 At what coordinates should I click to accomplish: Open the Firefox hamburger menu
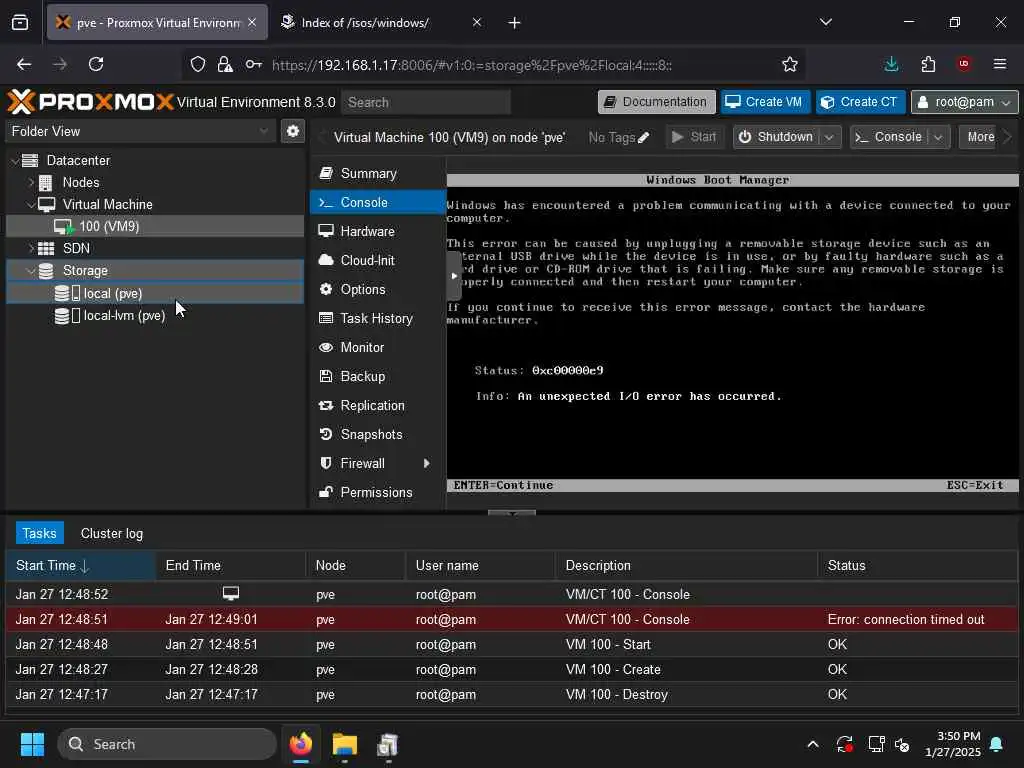coord(999,64)
